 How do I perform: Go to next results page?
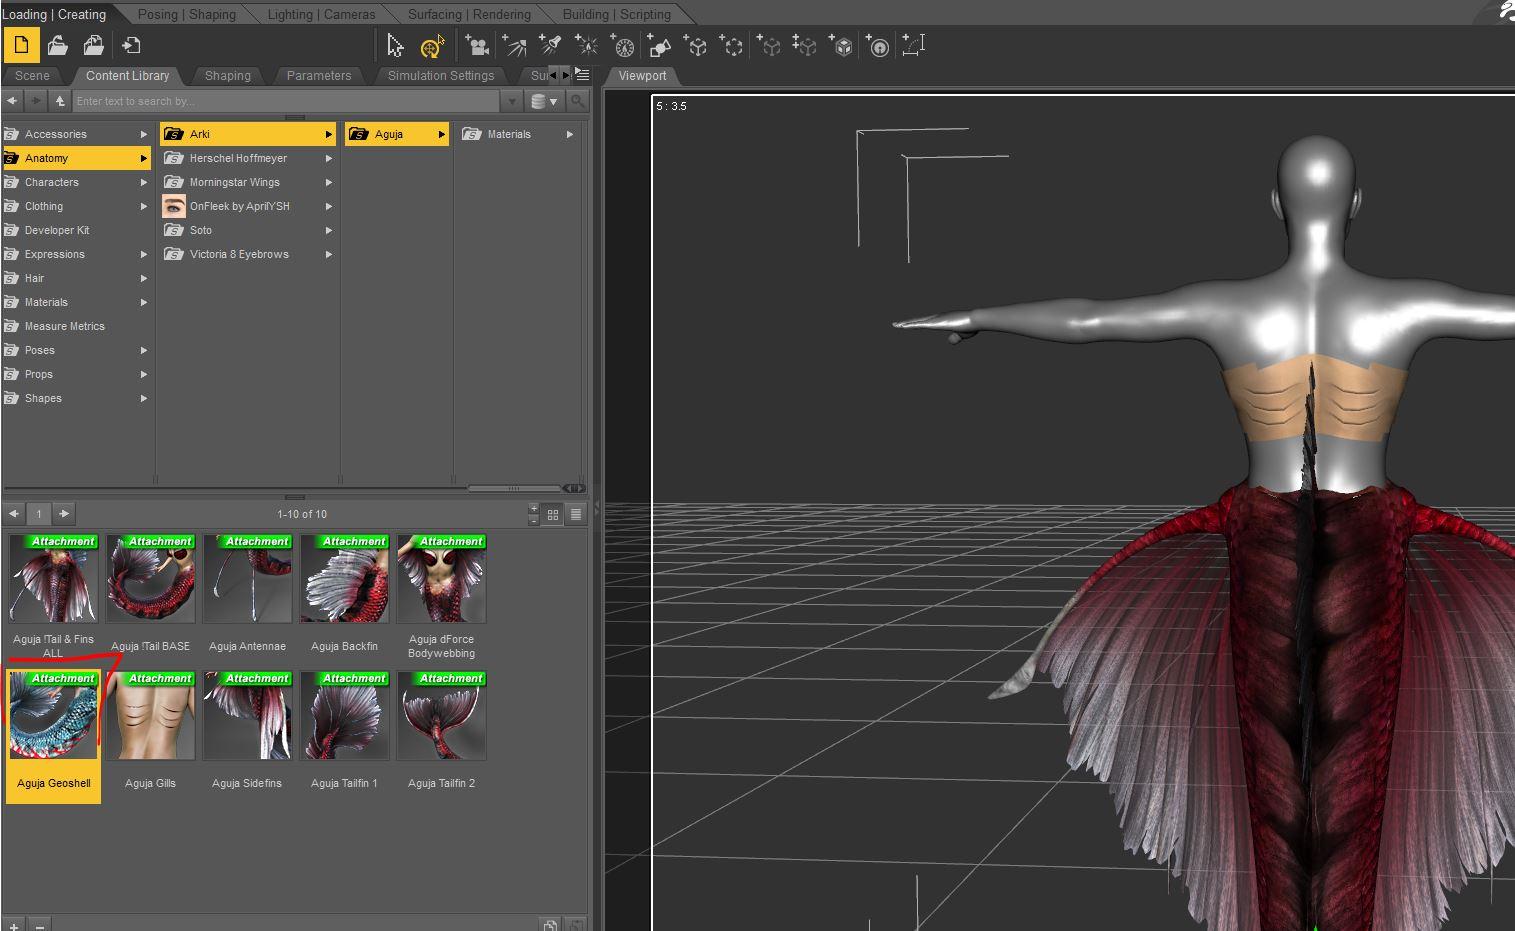(x=64, y=514)
